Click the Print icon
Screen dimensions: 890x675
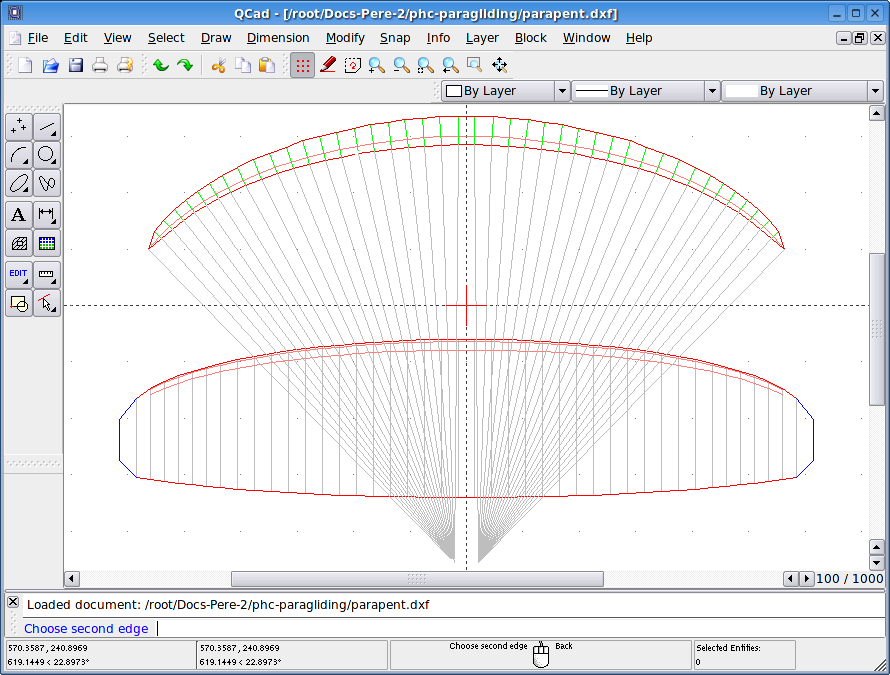[100, 65]
